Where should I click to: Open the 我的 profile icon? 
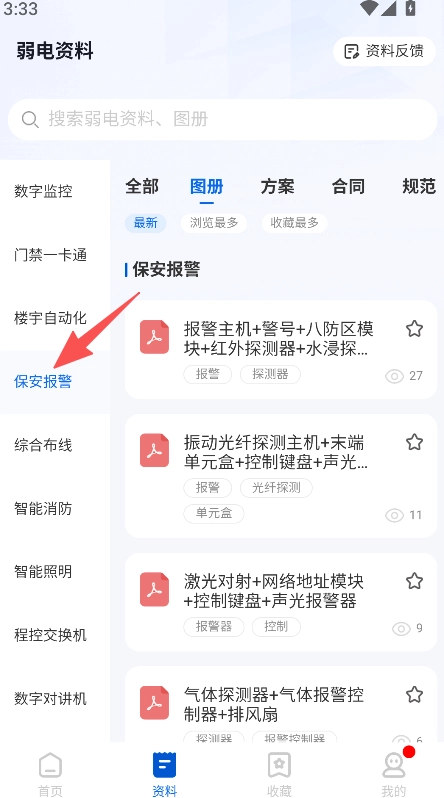[393, 765]
